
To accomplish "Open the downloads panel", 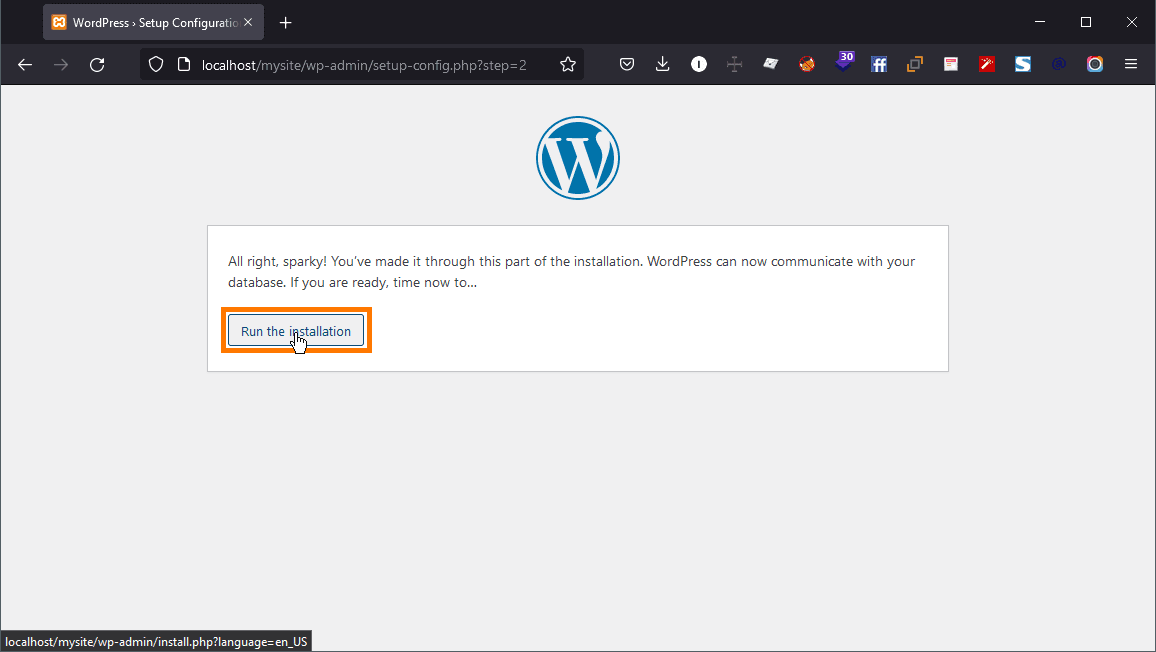I will [663, 65].
